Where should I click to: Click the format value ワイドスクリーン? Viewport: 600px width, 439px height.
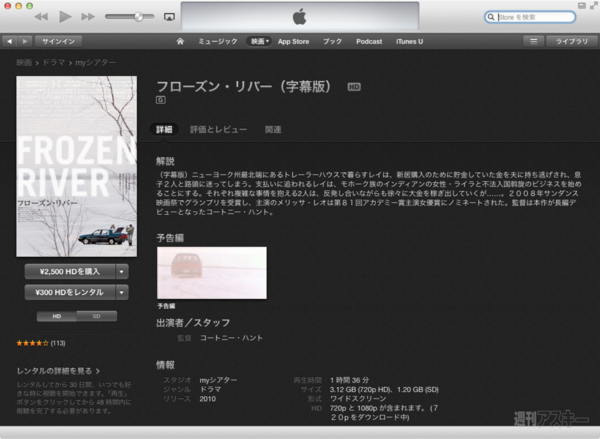click(358, 399)
